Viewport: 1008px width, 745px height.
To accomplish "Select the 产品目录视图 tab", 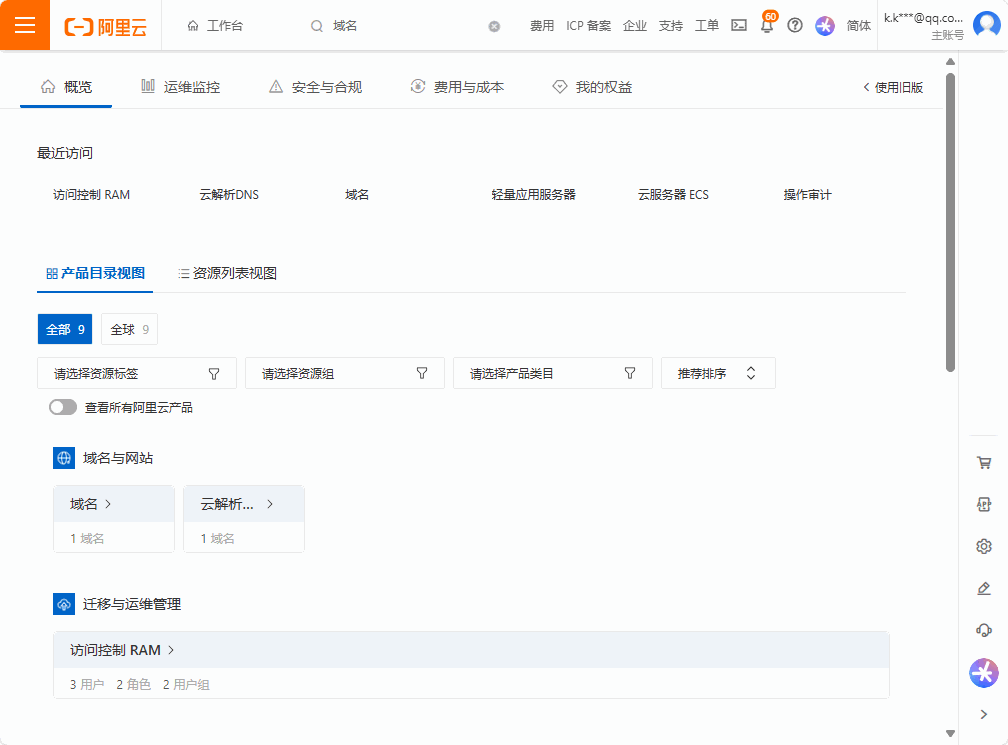I will point(95,273).
